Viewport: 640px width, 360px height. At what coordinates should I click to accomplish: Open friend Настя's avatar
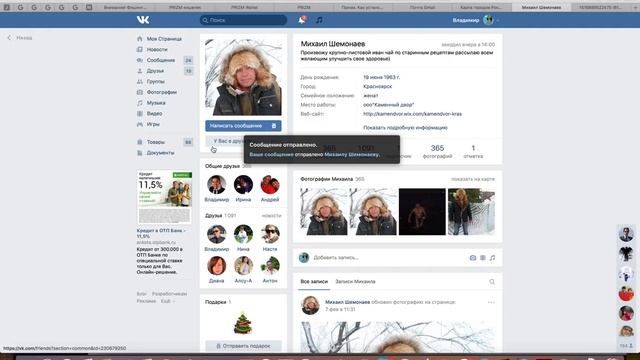270,234
